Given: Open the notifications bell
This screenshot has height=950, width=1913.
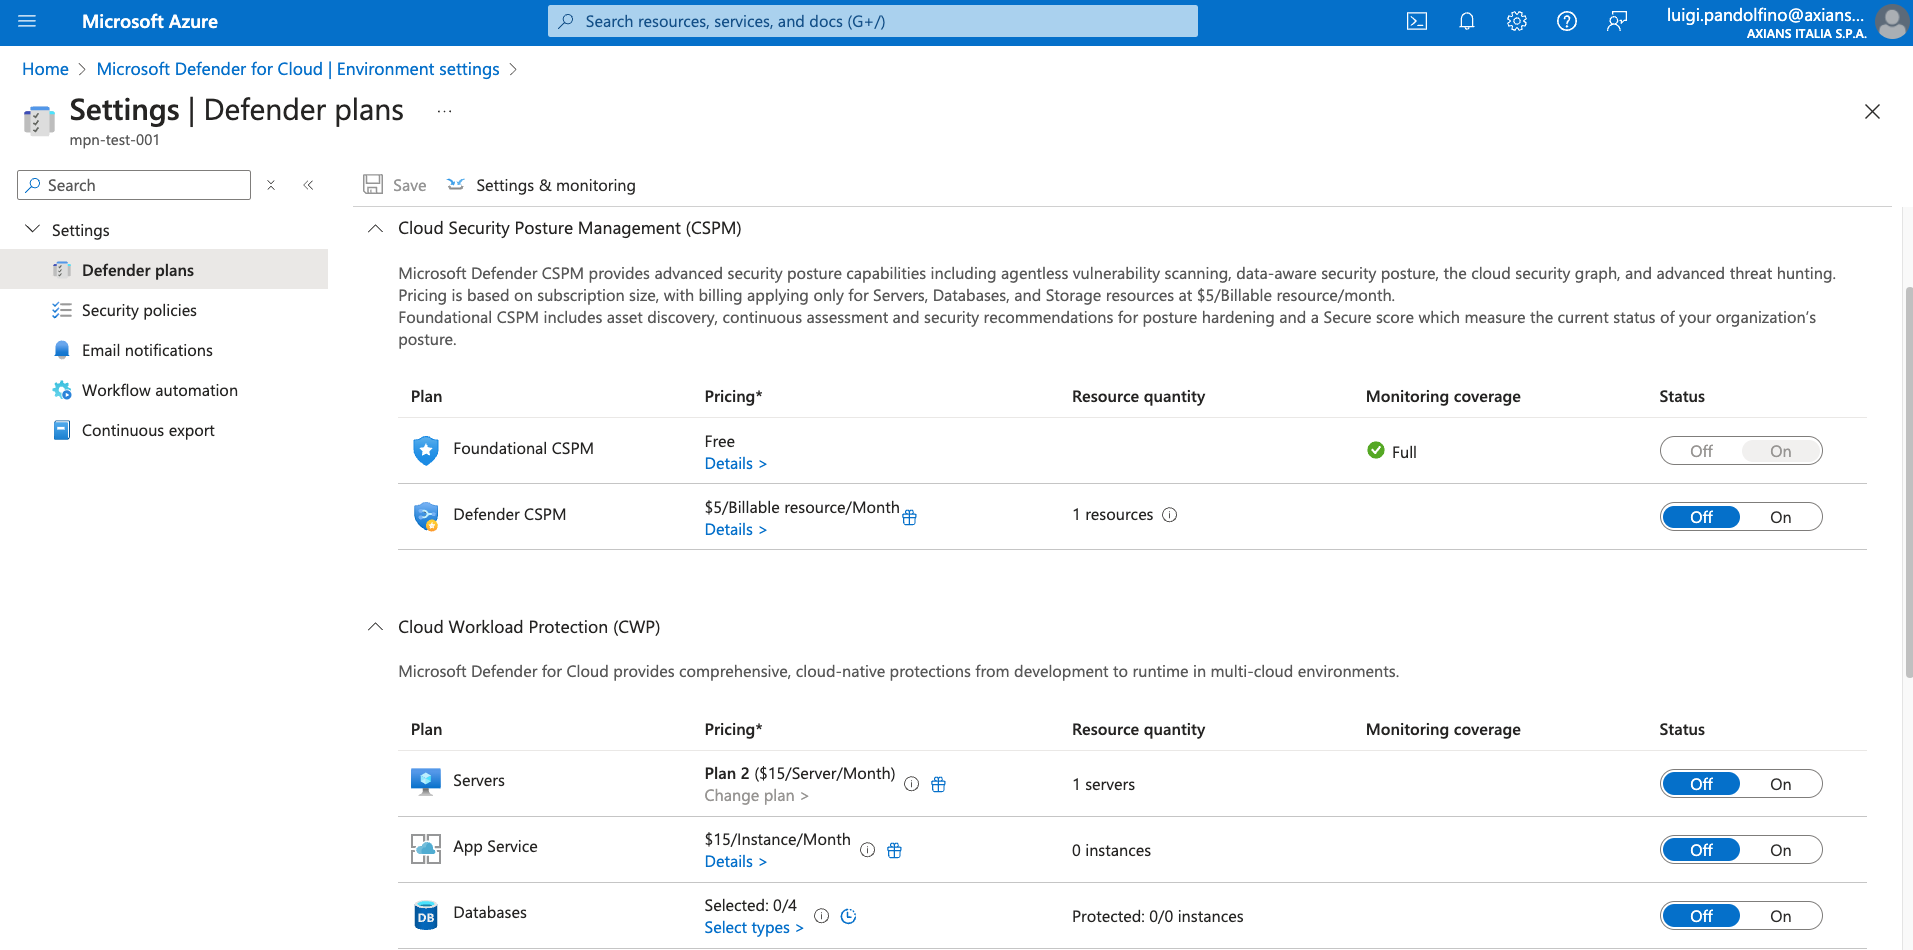Looking at the screenshot, I should point(1466,22).
